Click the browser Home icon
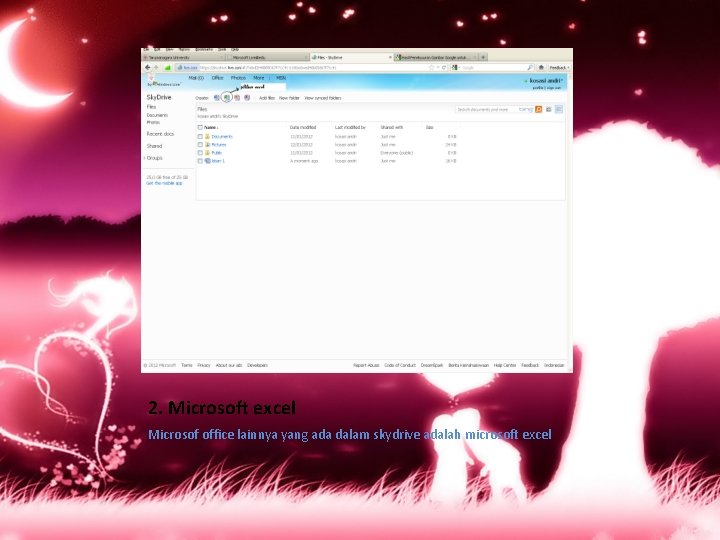 coord(541,68)
